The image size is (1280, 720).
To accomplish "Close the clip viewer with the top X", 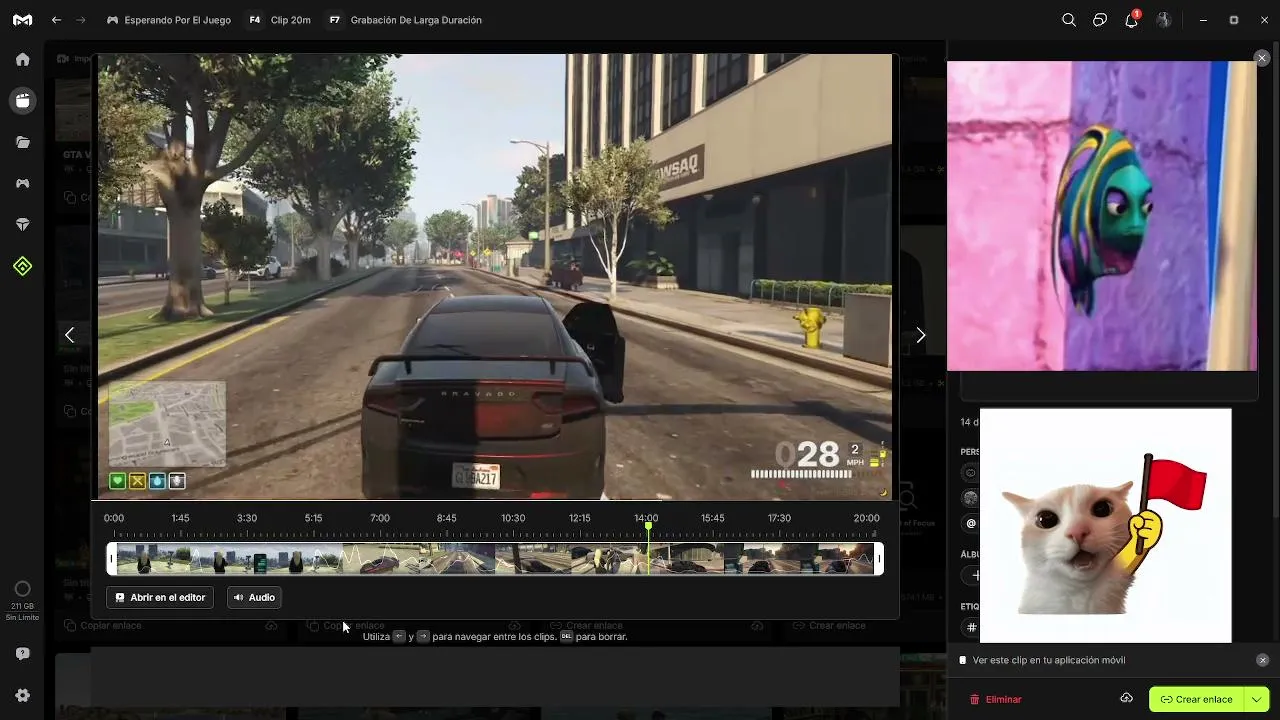I will (x=1262, y=58).
